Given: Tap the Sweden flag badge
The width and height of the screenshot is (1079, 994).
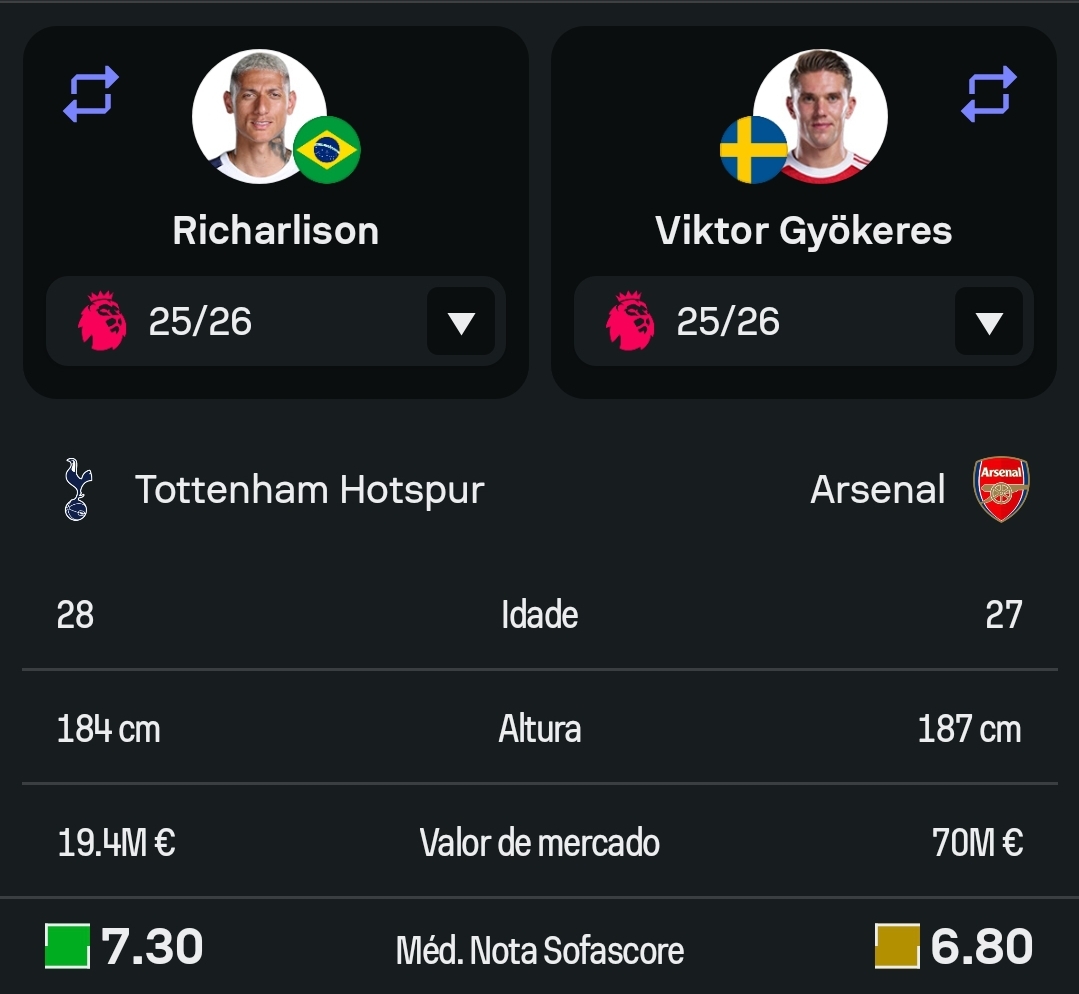Looking at the screenshot, I should [x=754, y=149].
